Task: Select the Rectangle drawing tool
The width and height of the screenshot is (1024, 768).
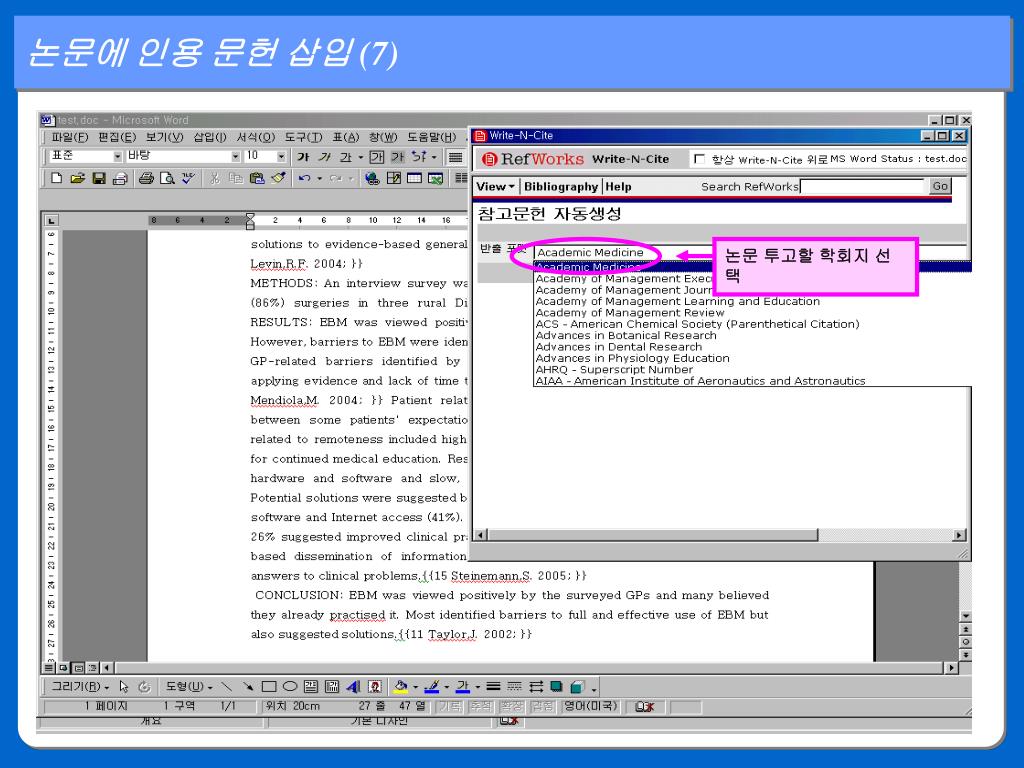Action: (268, 686)
